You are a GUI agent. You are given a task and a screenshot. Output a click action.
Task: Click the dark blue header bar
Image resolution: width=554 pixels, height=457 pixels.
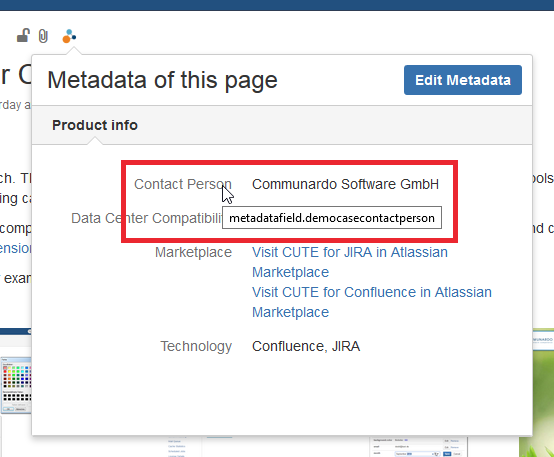click(x=277, y=5)
